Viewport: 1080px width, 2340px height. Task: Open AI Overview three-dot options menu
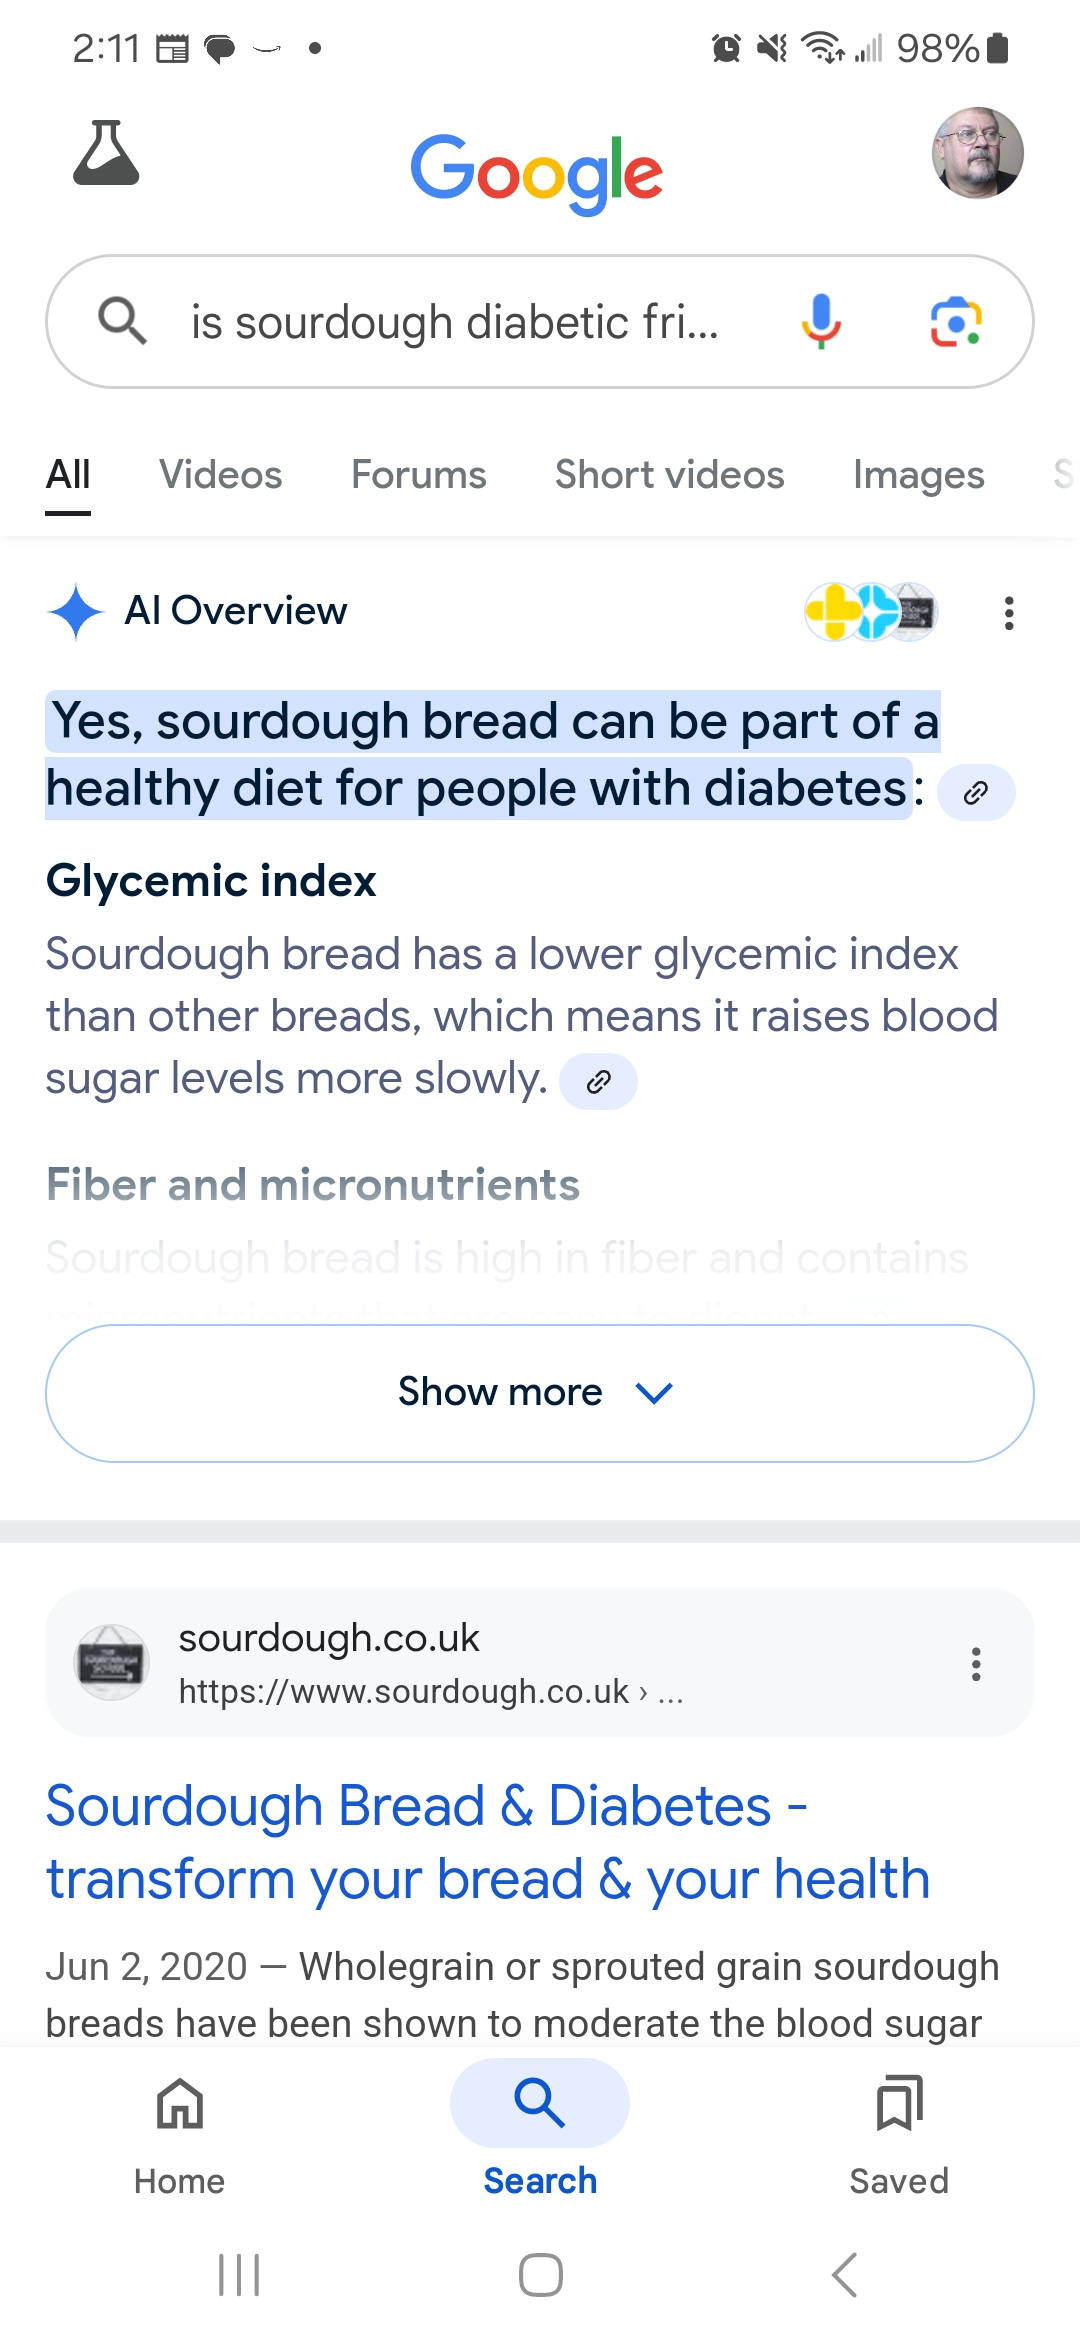click(1009, 613)
